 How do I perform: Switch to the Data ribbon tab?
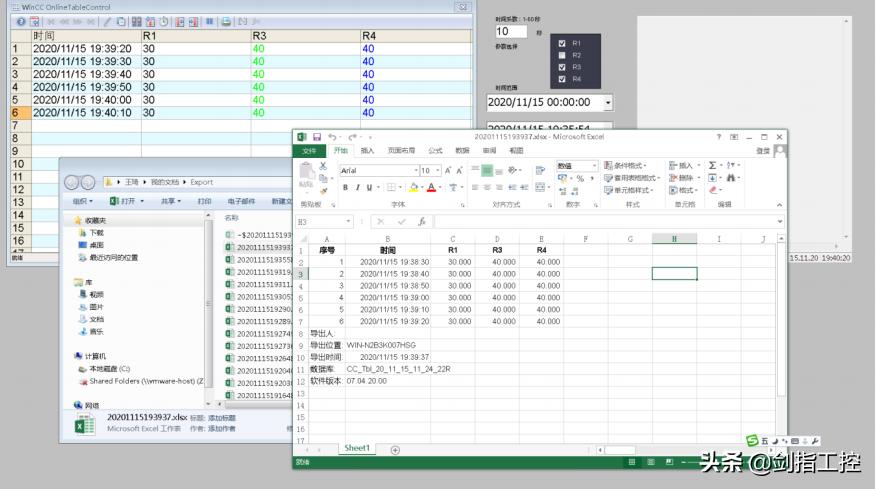click(x=462, y=151)
